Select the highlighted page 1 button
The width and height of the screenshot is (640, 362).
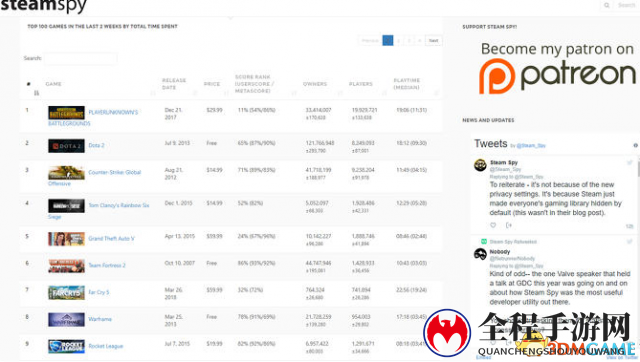388,40
